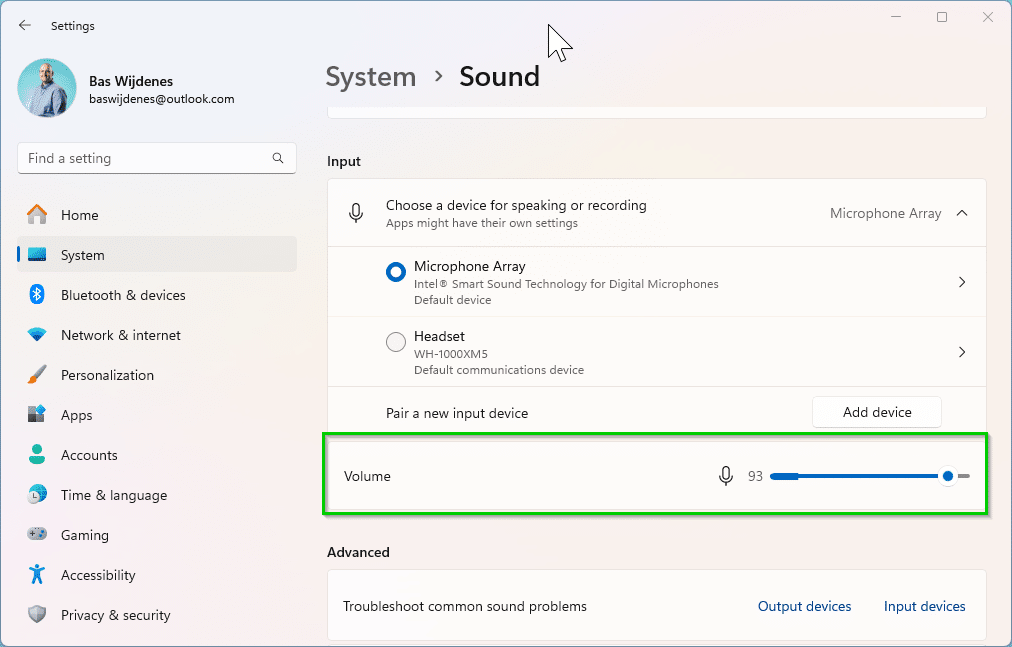
Task: Click the Find a setting search box
Action: (145, 158)
